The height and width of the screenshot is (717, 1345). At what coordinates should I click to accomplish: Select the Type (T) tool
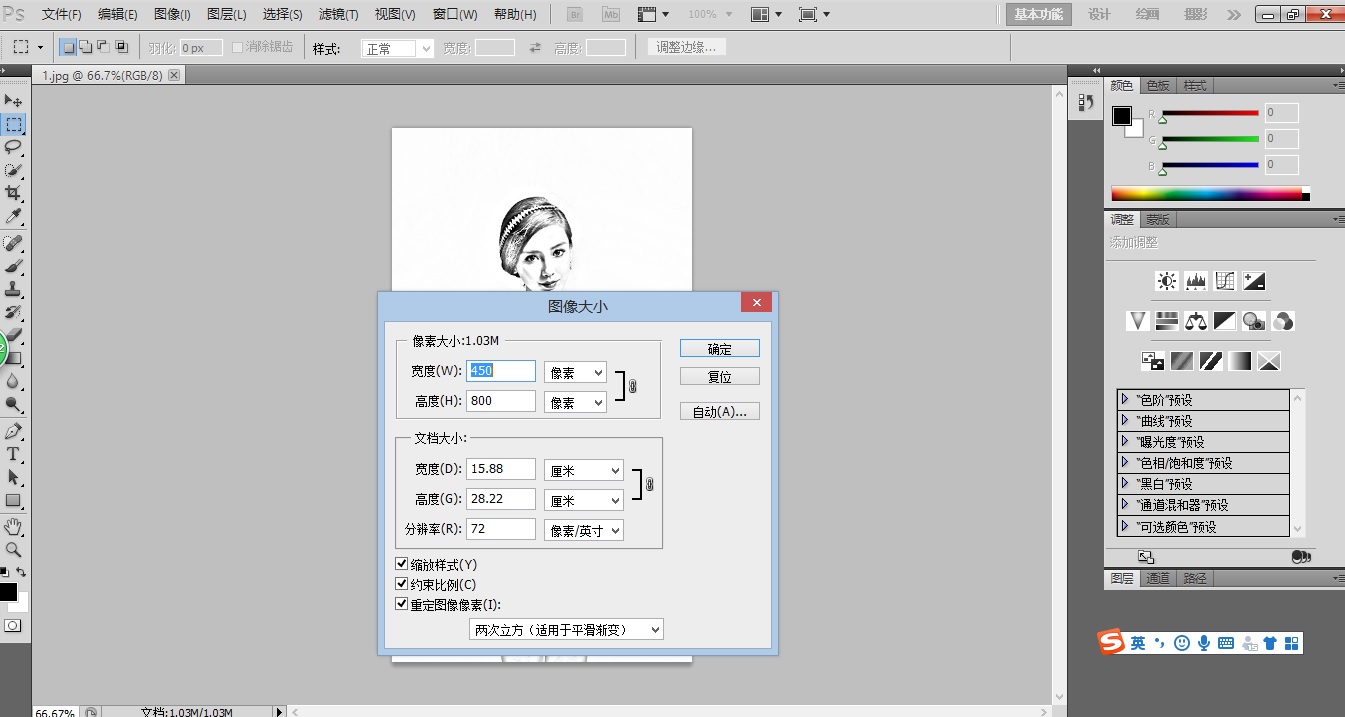[x=14, y=454]
